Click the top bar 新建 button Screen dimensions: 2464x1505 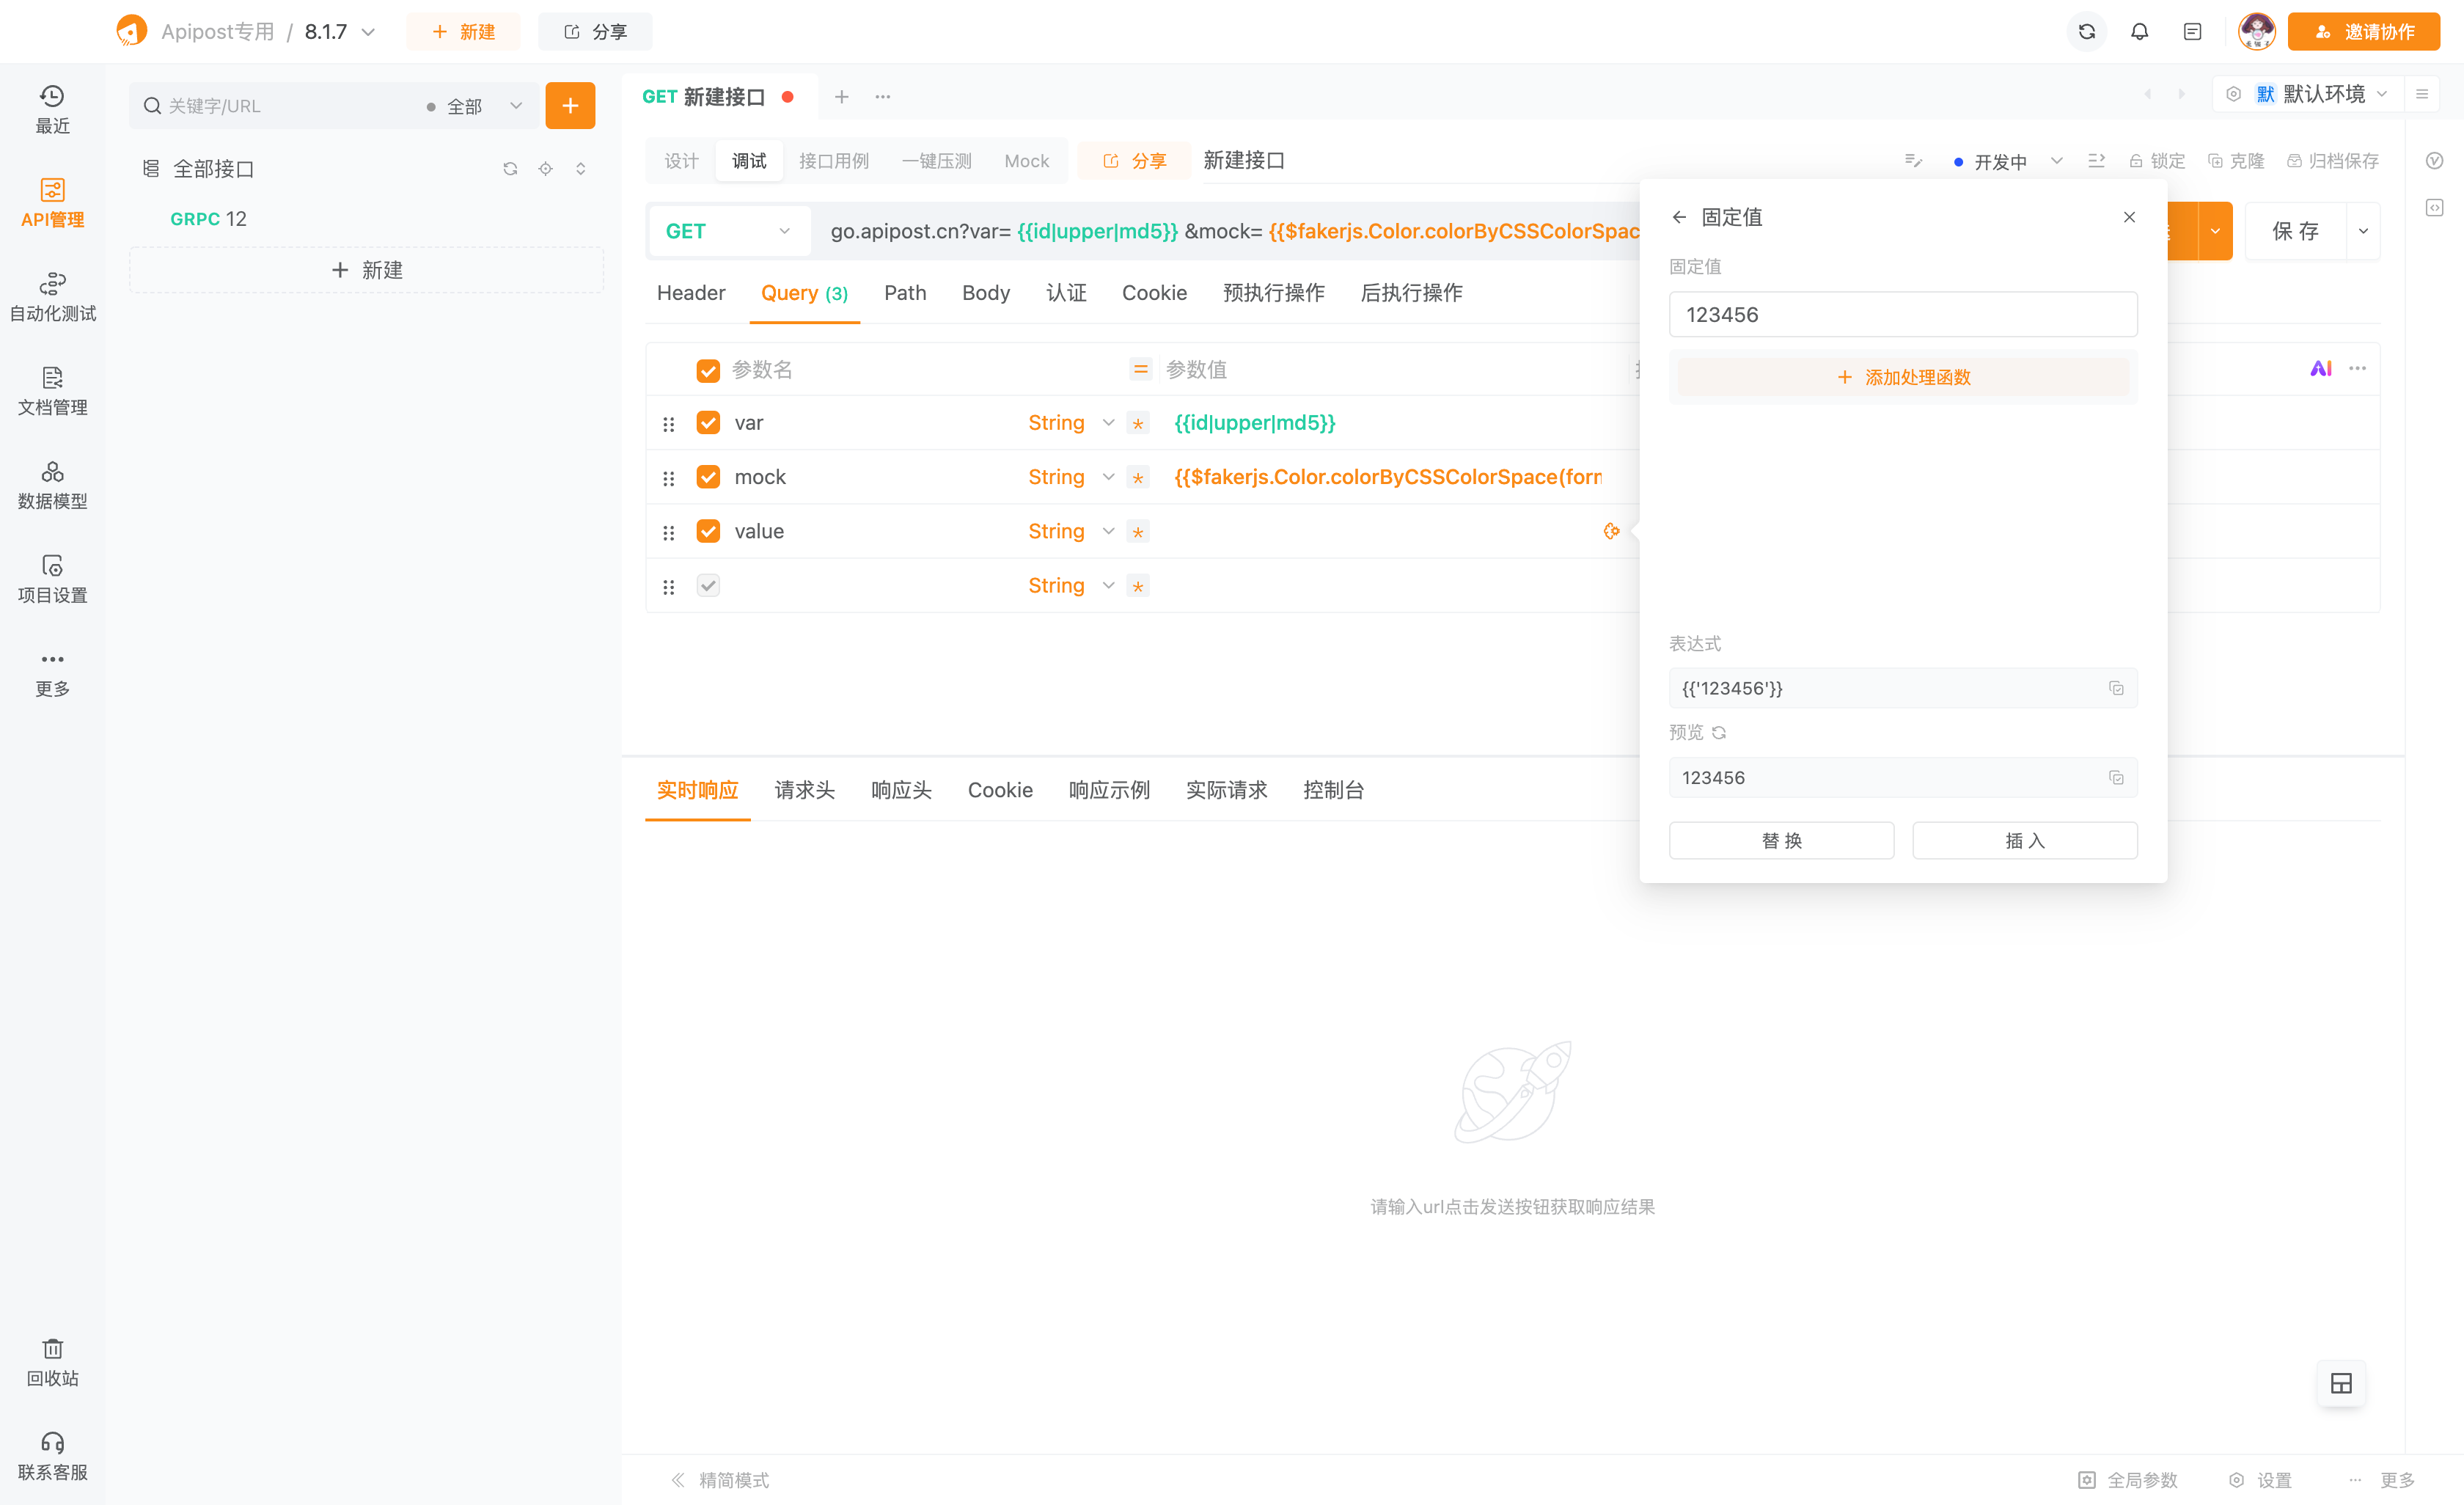[463, 32]
